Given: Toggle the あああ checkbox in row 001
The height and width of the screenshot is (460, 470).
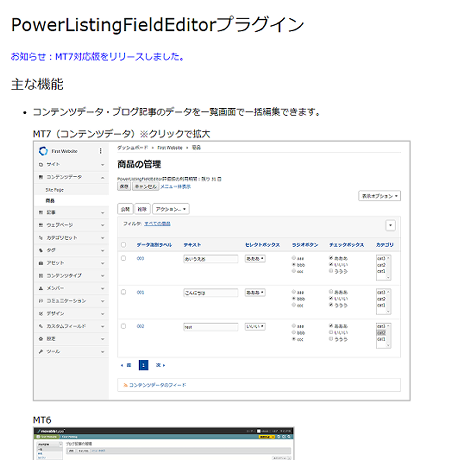Looking at the screenshot, I should 331,292.
